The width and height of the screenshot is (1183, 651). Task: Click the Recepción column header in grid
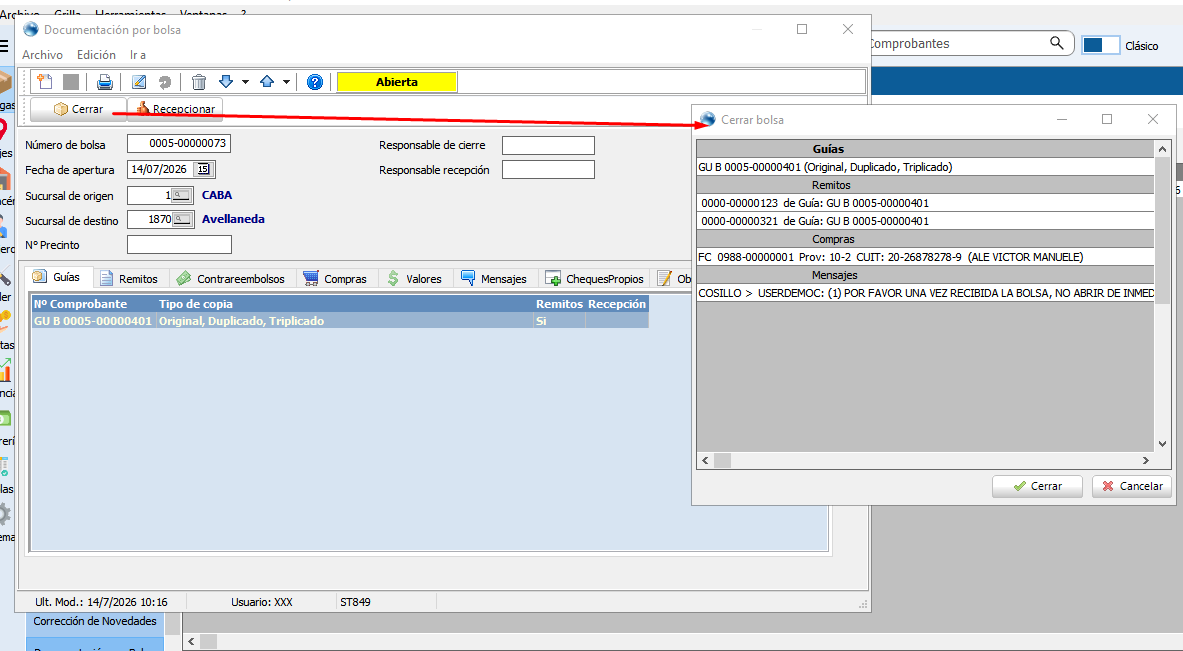[617, 304]
